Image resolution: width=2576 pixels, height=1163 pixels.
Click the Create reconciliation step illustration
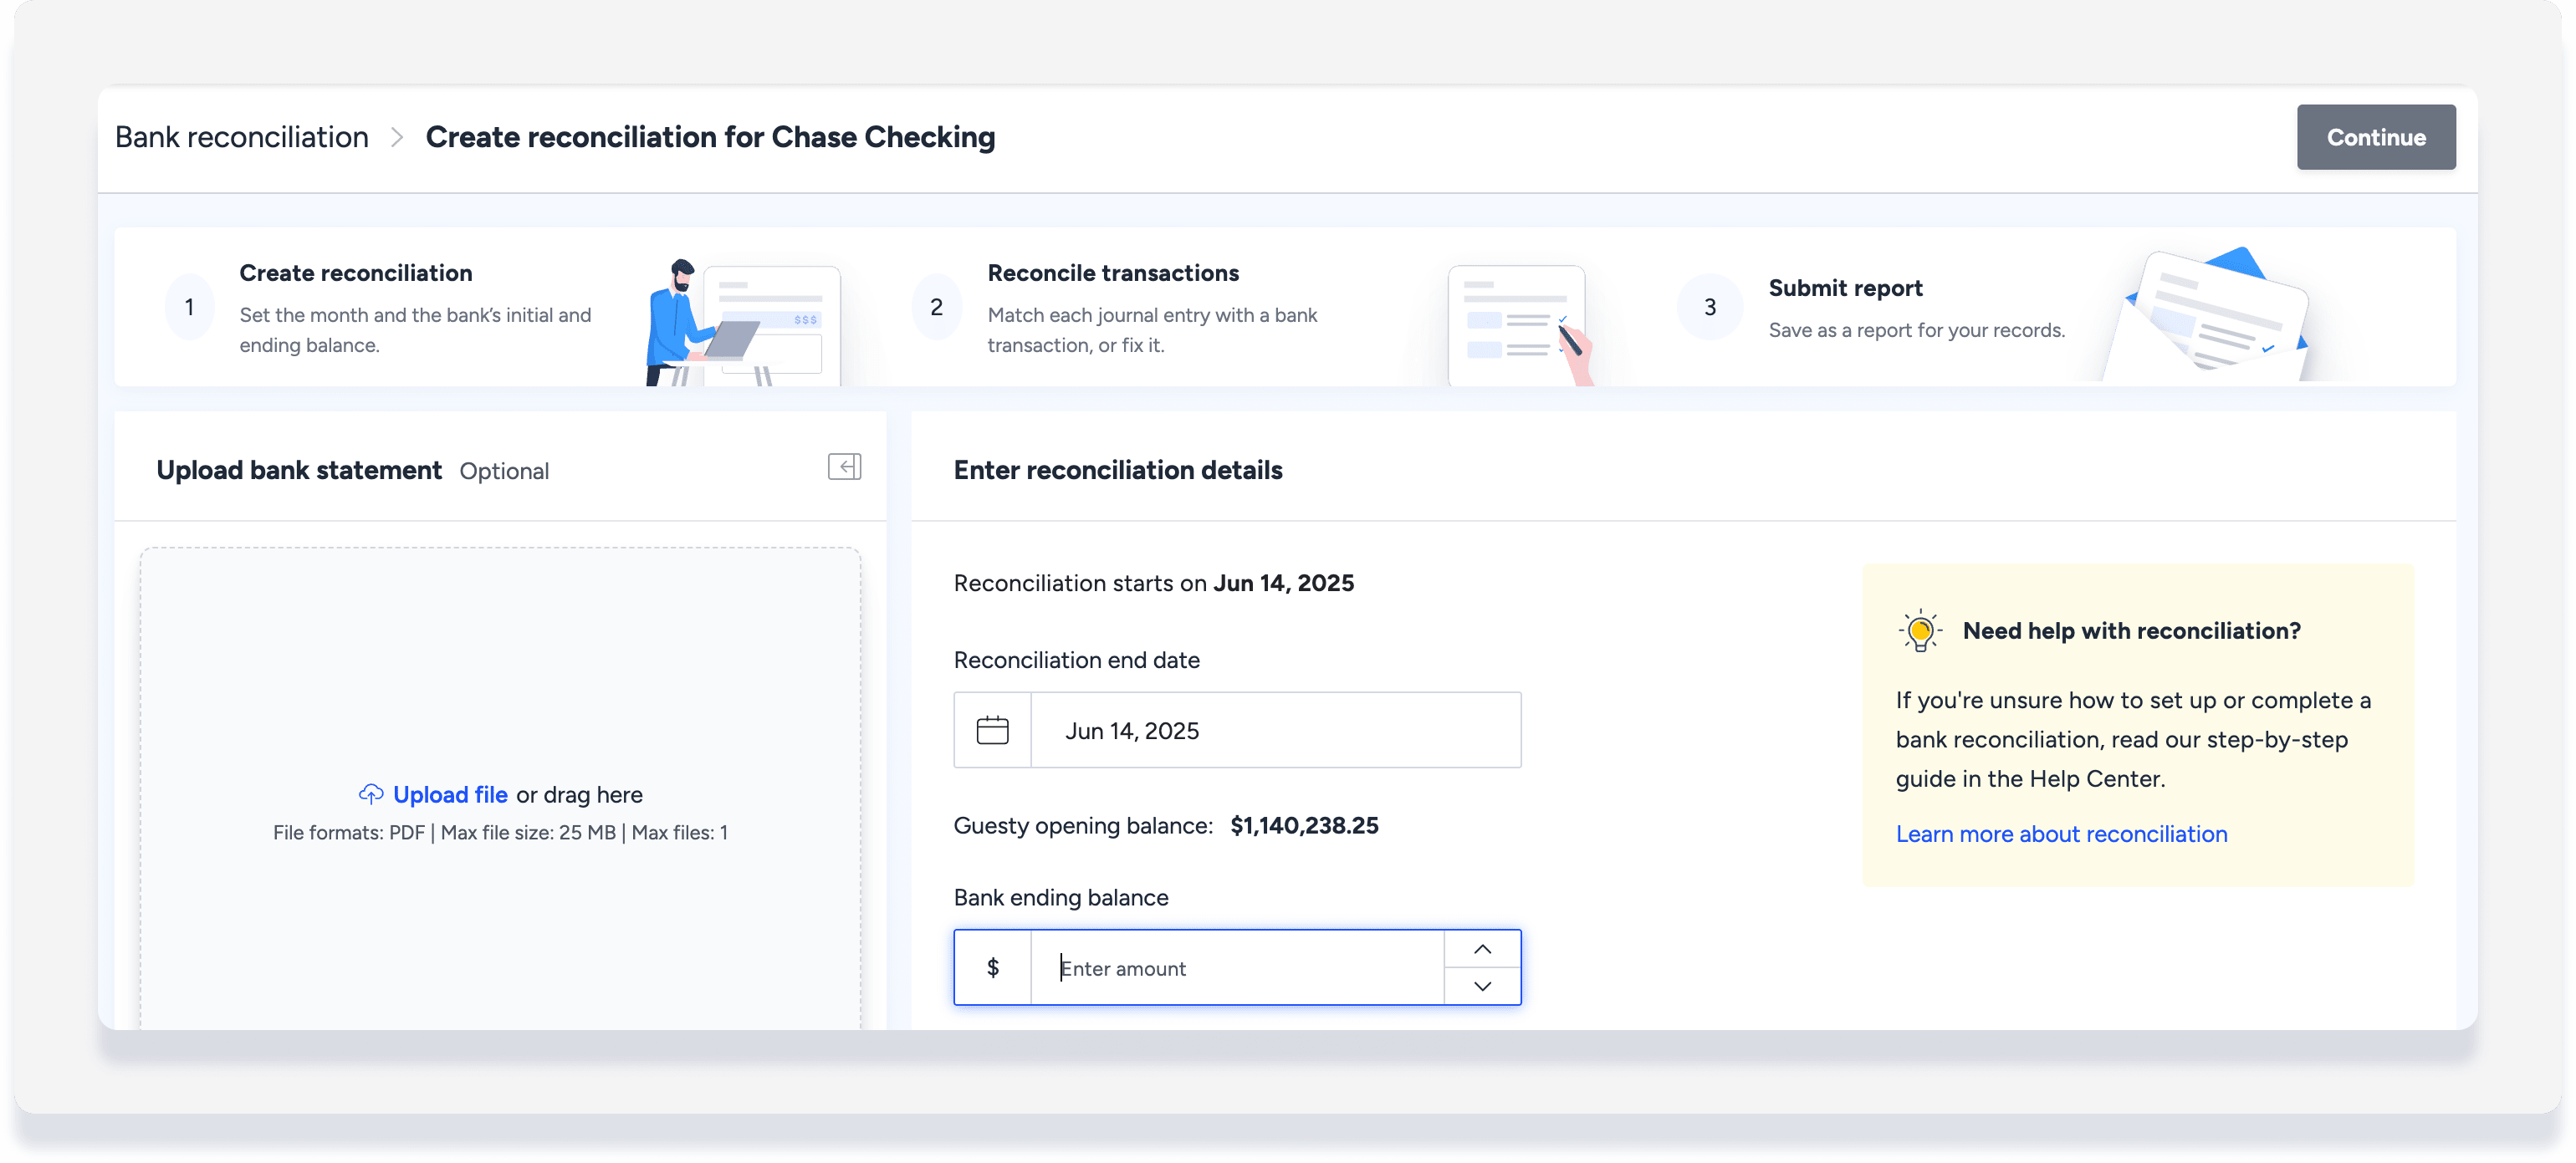pyautogui.click(x=743, y=322)
